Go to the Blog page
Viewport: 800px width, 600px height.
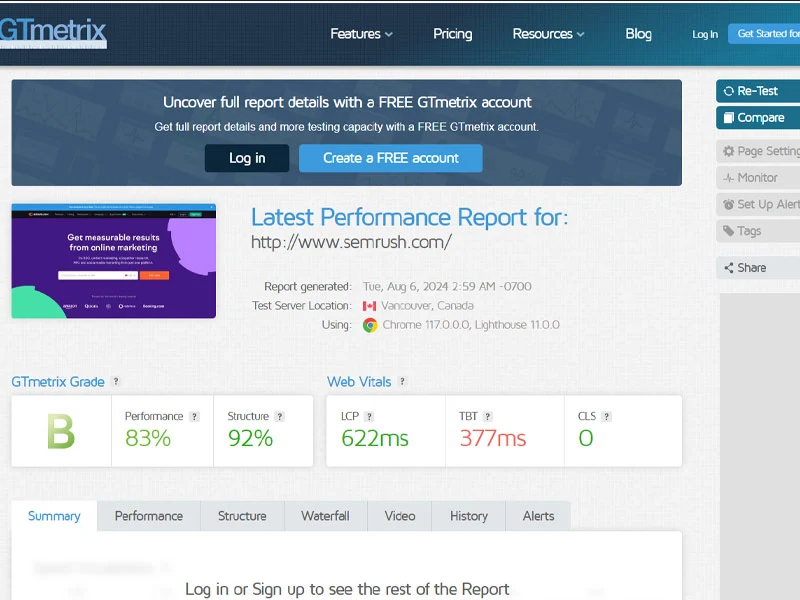pyautogui.click(x=638, y=34)
